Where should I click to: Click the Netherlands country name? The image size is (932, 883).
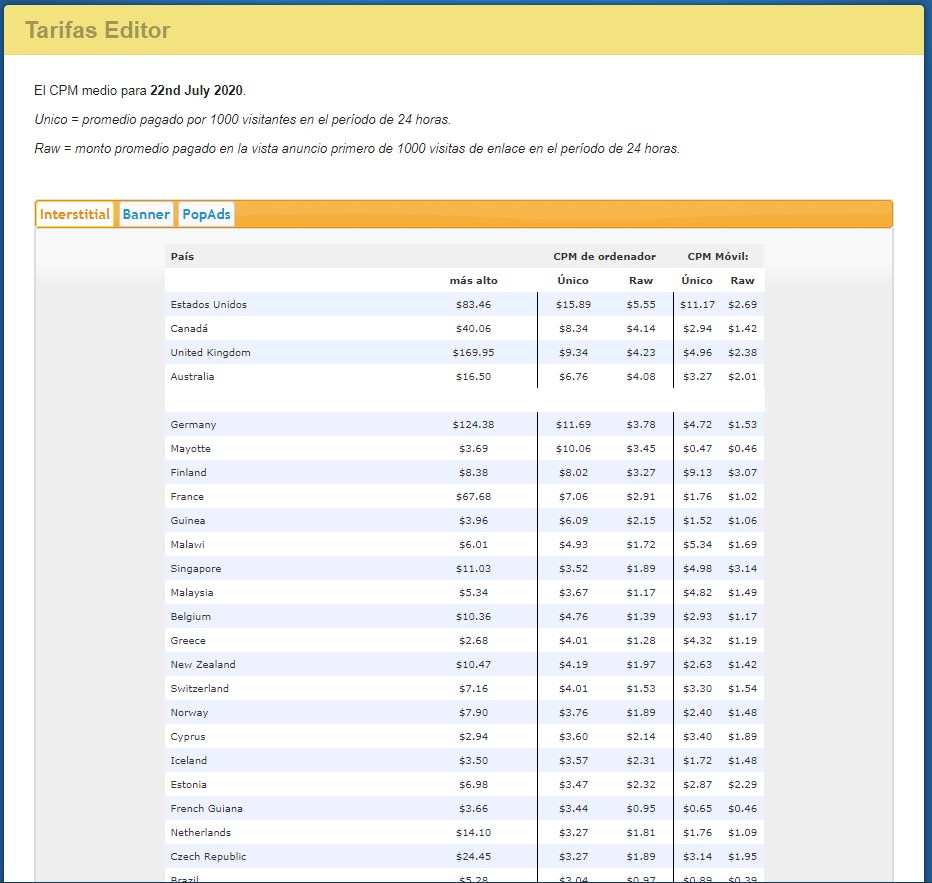(200, 832)
